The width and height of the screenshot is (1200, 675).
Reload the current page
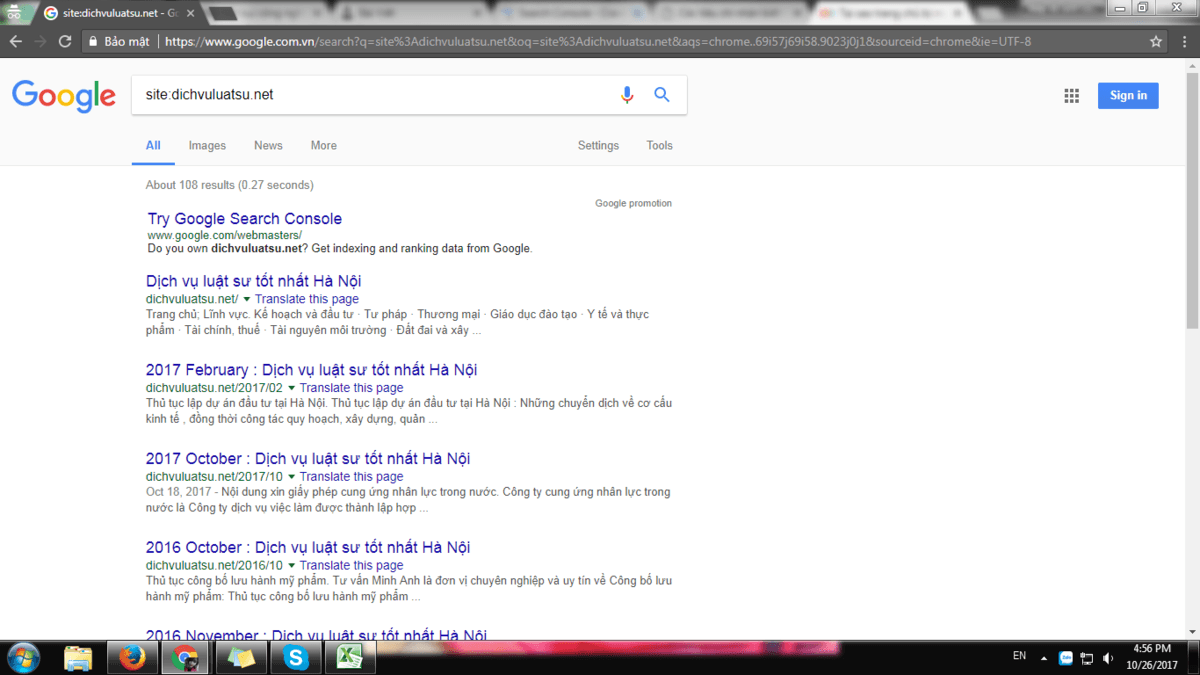pos(65,42)
